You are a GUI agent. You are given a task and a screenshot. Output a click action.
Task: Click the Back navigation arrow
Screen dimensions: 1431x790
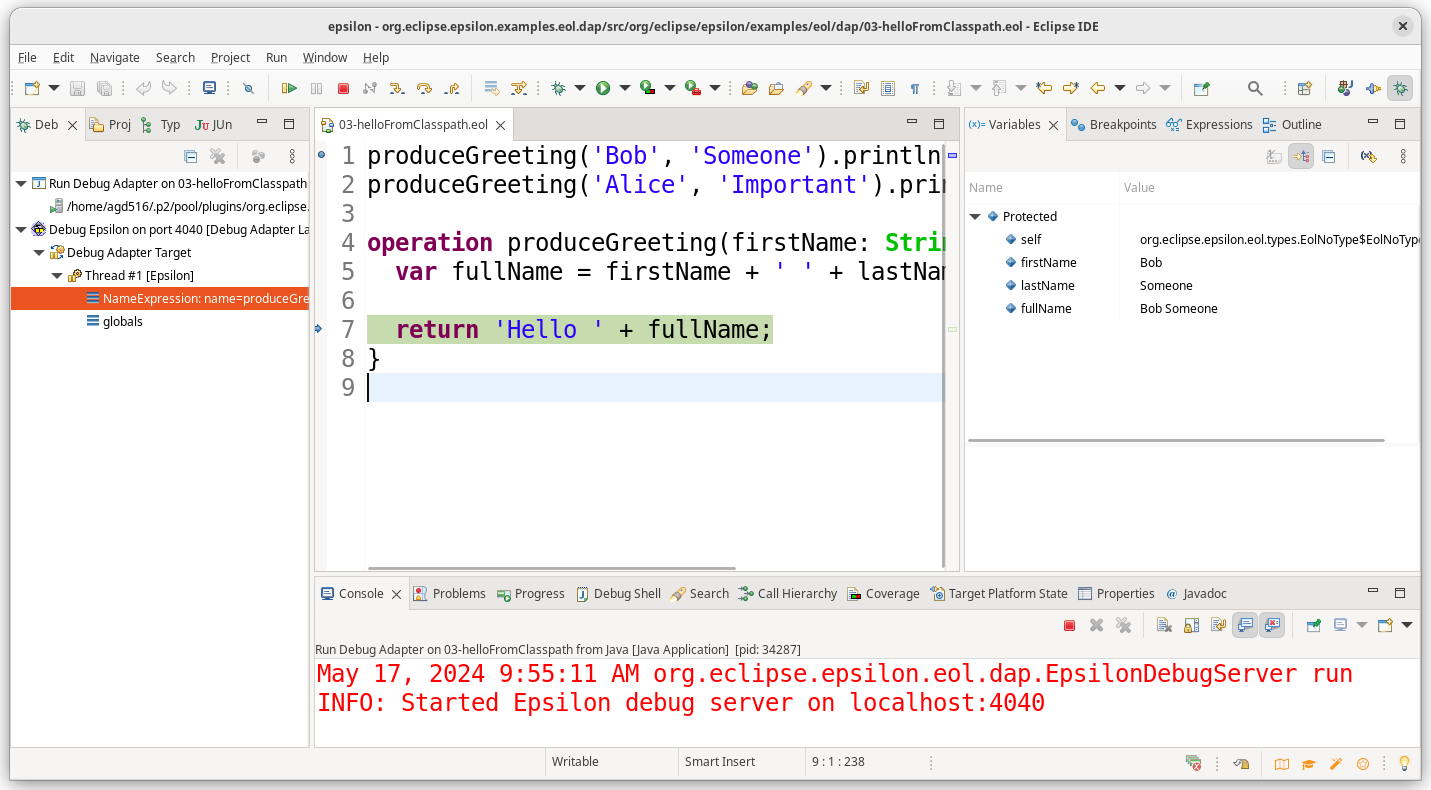click(1098, 88)
